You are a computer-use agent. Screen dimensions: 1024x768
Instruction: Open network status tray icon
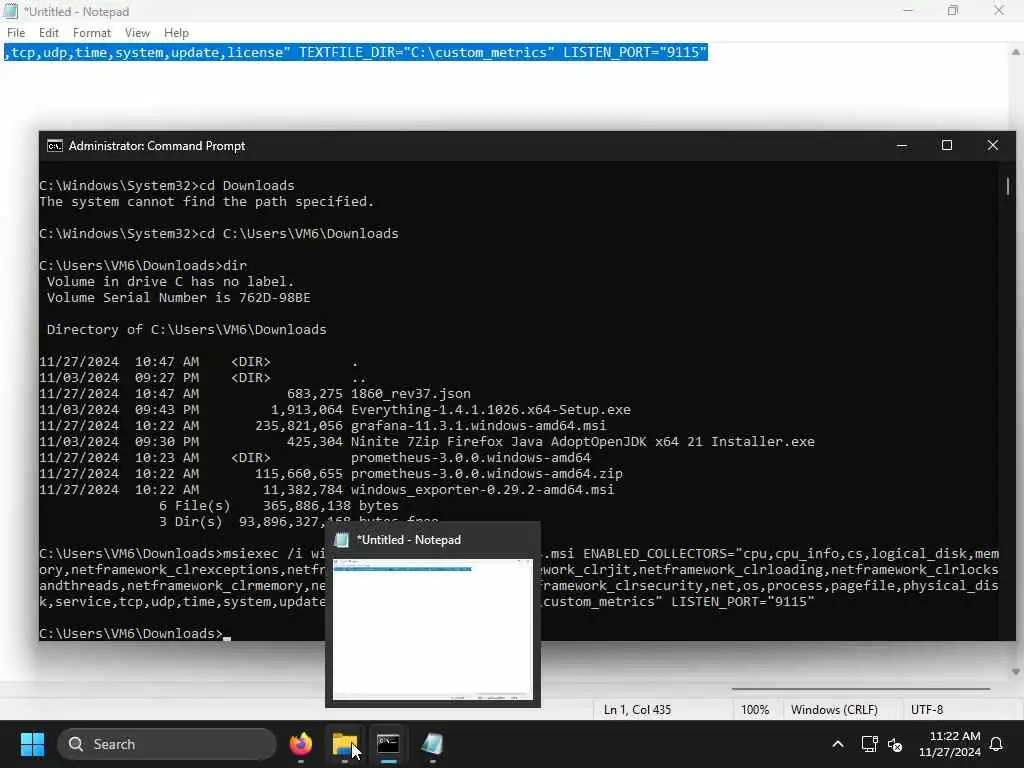click(x=869, y=744)
